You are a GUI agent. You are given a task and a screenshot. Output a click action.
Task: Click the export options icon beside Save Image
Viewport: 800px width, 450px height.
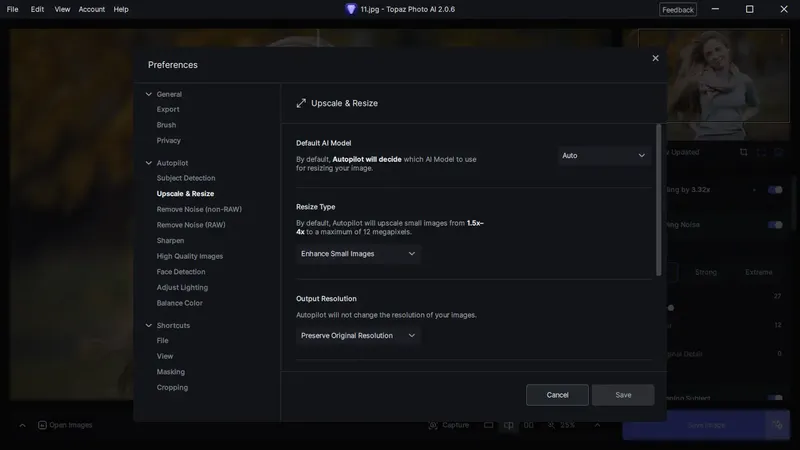point(777,425)
